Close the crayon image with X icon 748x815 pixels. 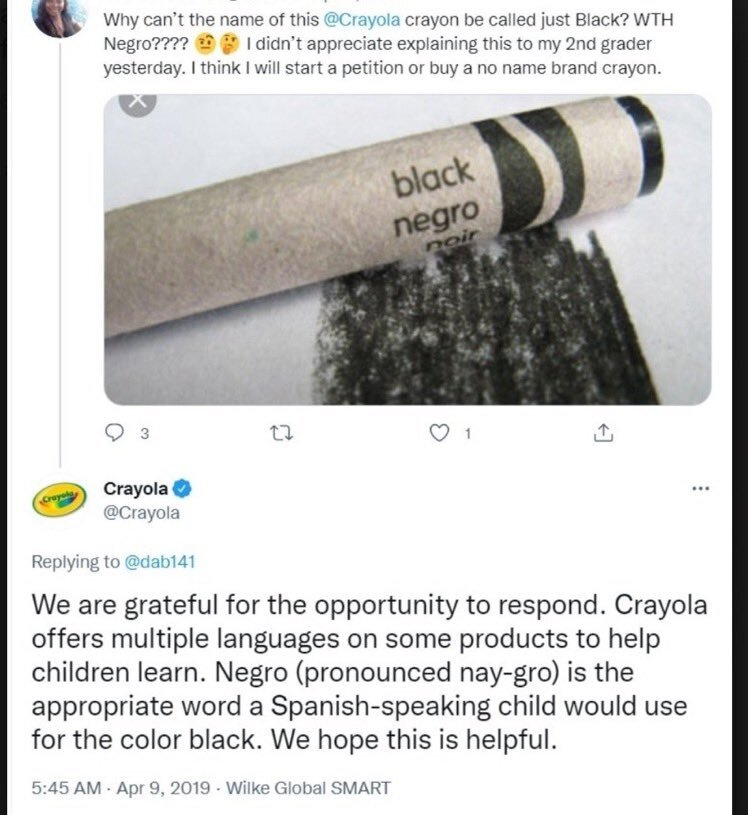139,101
